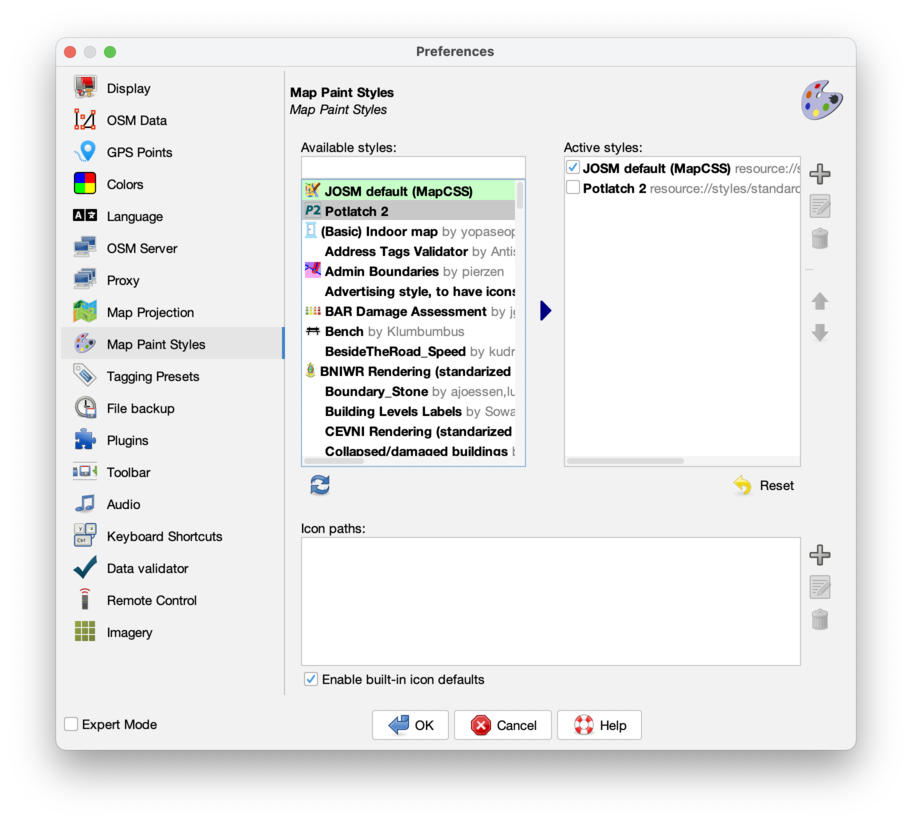Open the Imagery preferences section
This screenshot has height=824, width=912.
click(129, 632)
